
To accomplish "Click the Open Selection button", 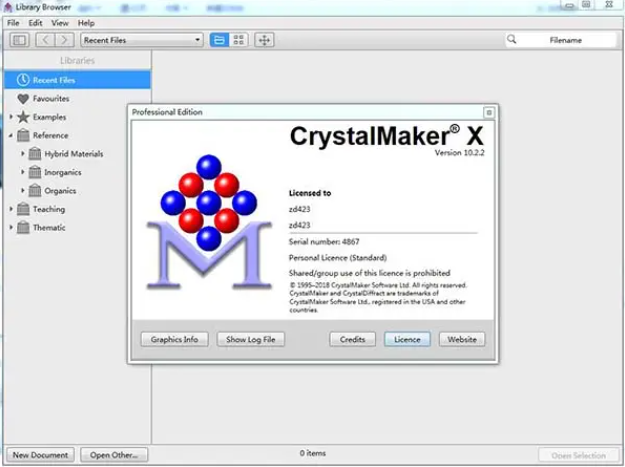I will (x=578, y=455).
